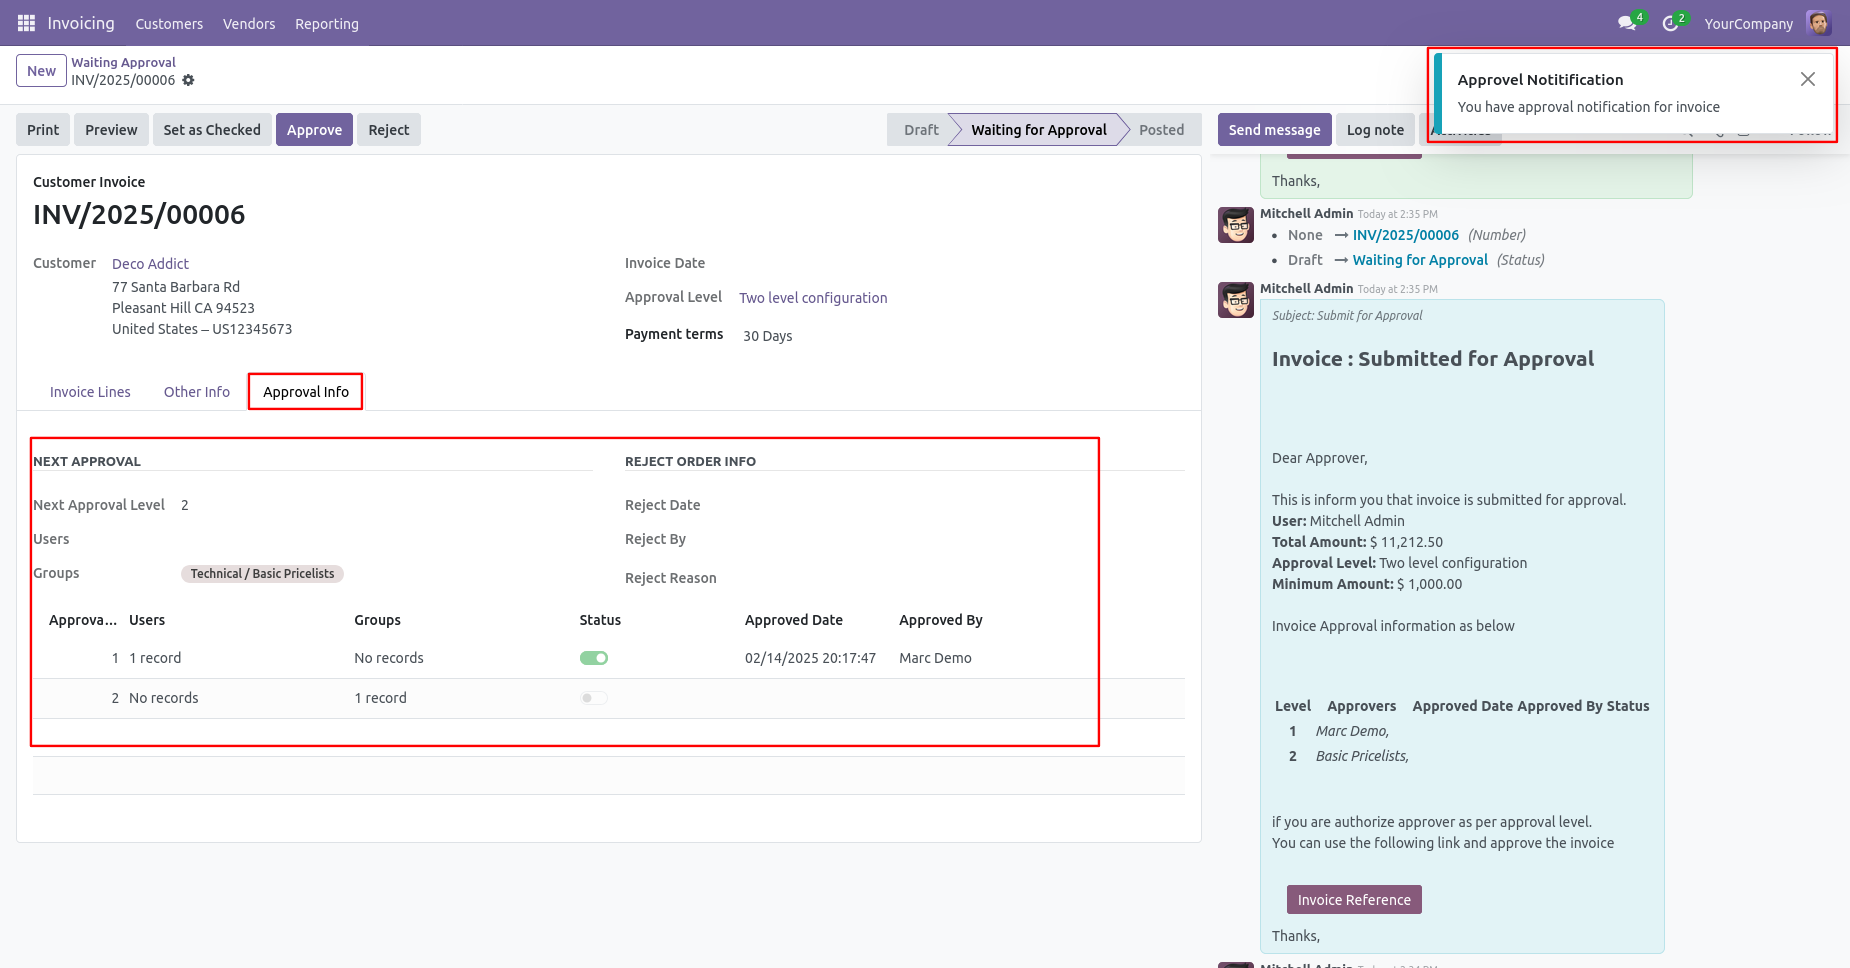This screenshot has width=1850, height=968.
Task: Open the activities clock icon
Action: tap(1670, 23)
